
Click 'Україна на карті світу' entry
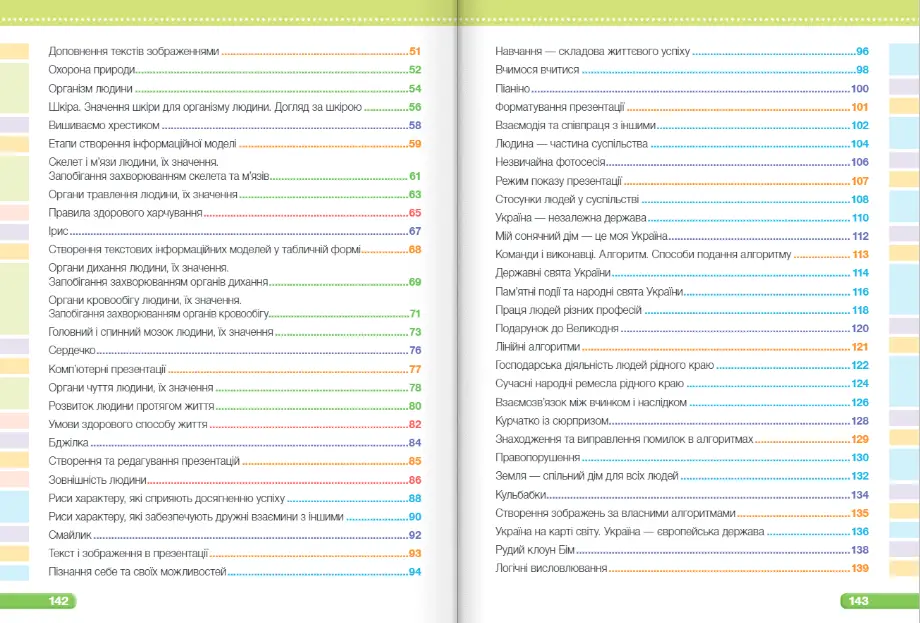click(x=630, y=531)
